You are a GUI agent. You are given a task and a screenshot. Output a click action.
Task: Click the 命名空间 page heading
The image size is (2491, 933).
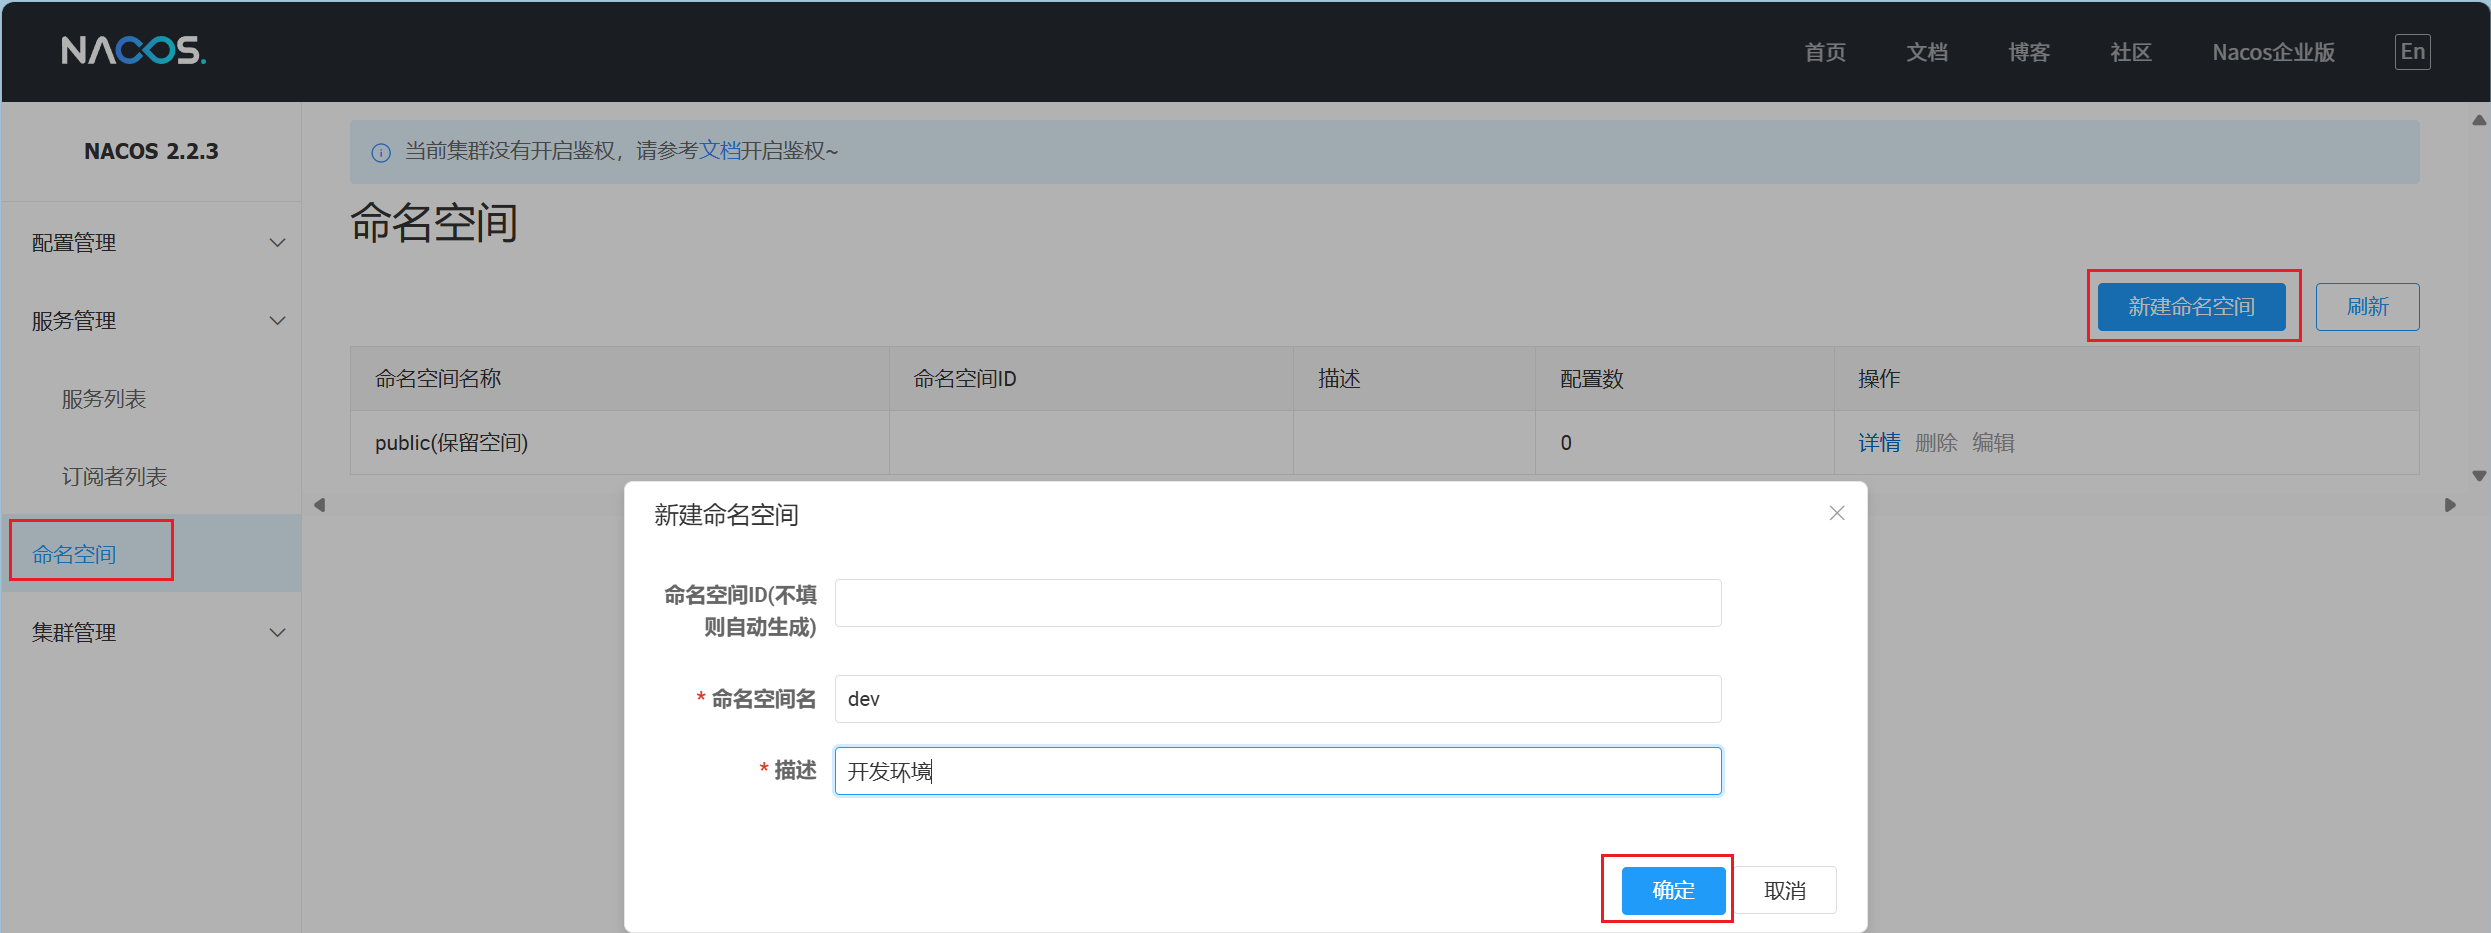tap(434, 222)
